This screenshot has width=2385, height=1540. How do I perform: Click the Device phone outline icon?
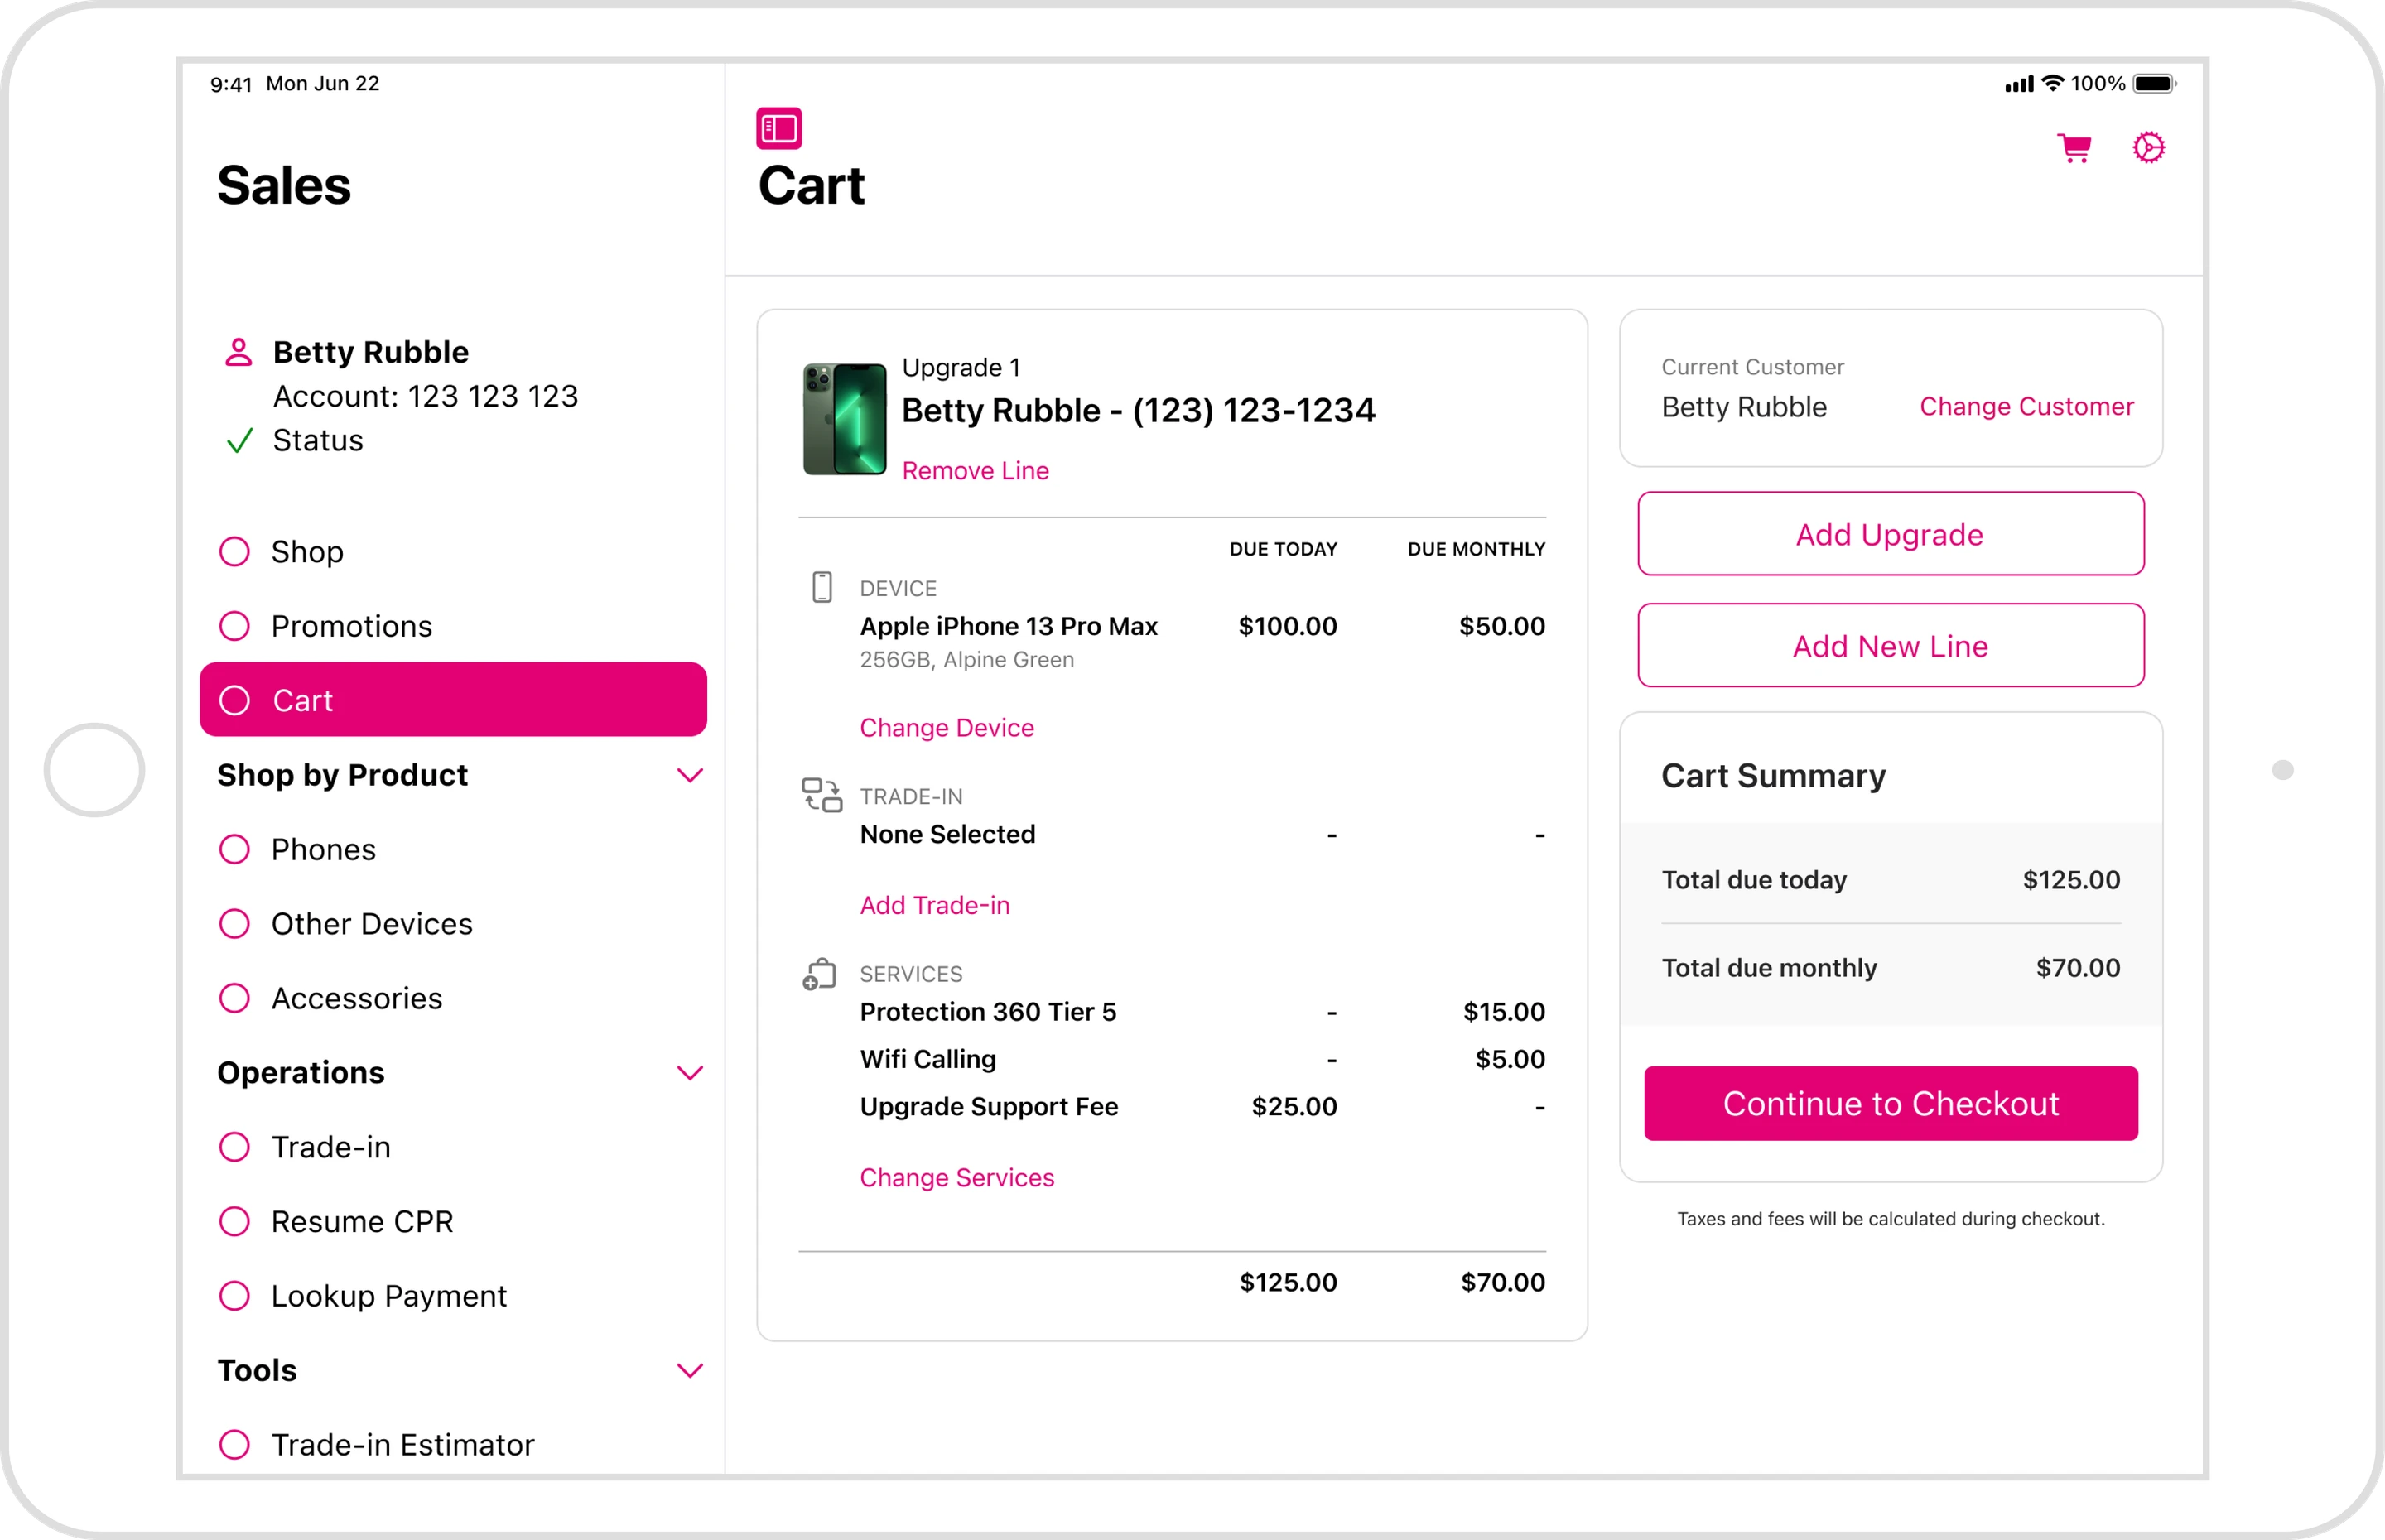pyautogui.click(x=822, y=587)
